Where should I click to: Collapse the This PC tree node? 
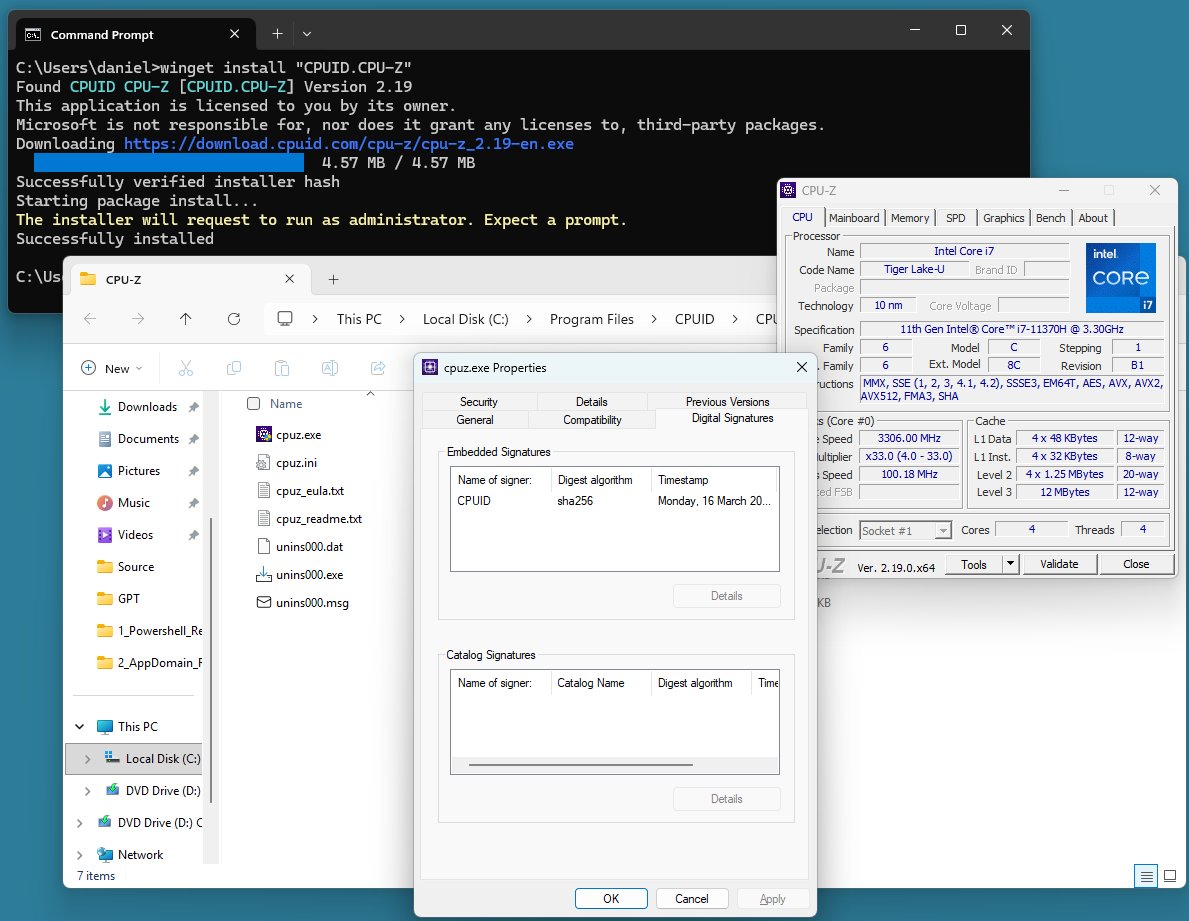click(80, 726)
